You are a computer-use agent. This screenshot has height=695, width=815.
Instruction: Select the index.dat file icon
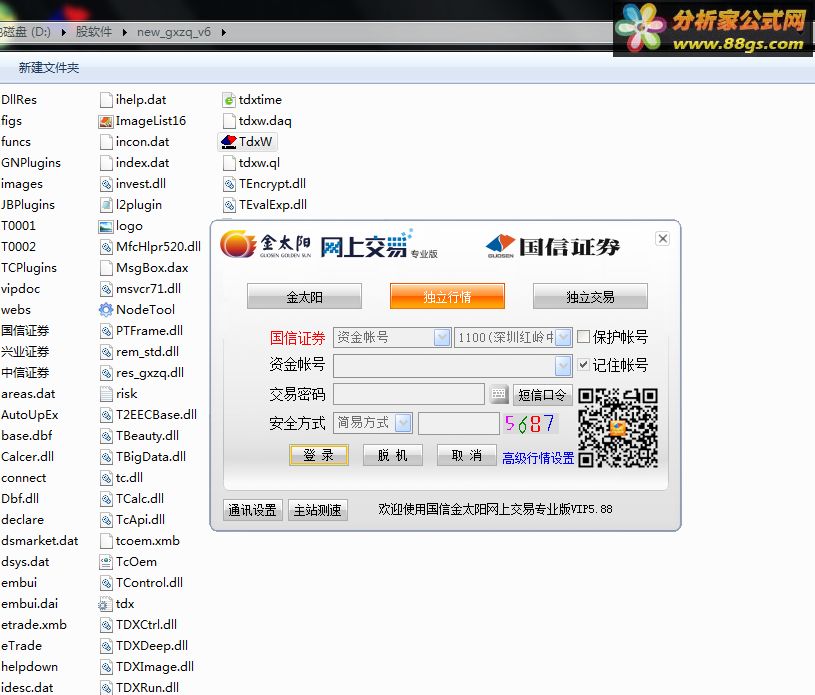[x=106, y=163]
